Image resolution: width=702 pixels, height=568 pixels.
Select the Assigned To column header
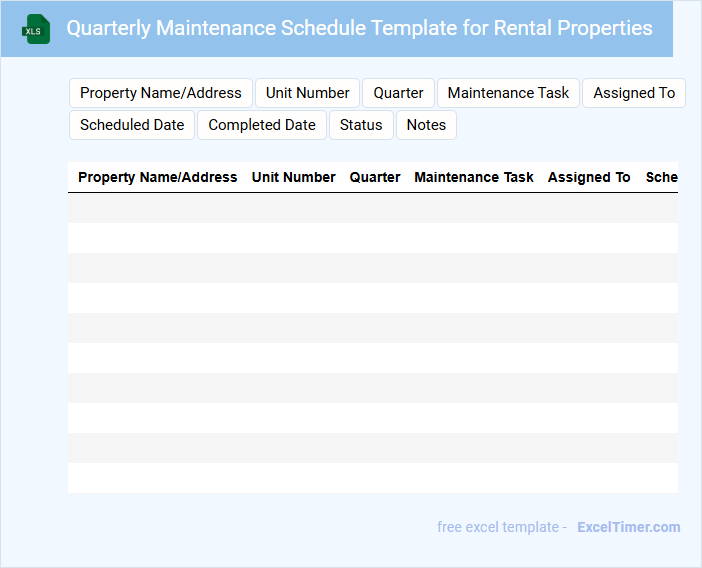589,177
